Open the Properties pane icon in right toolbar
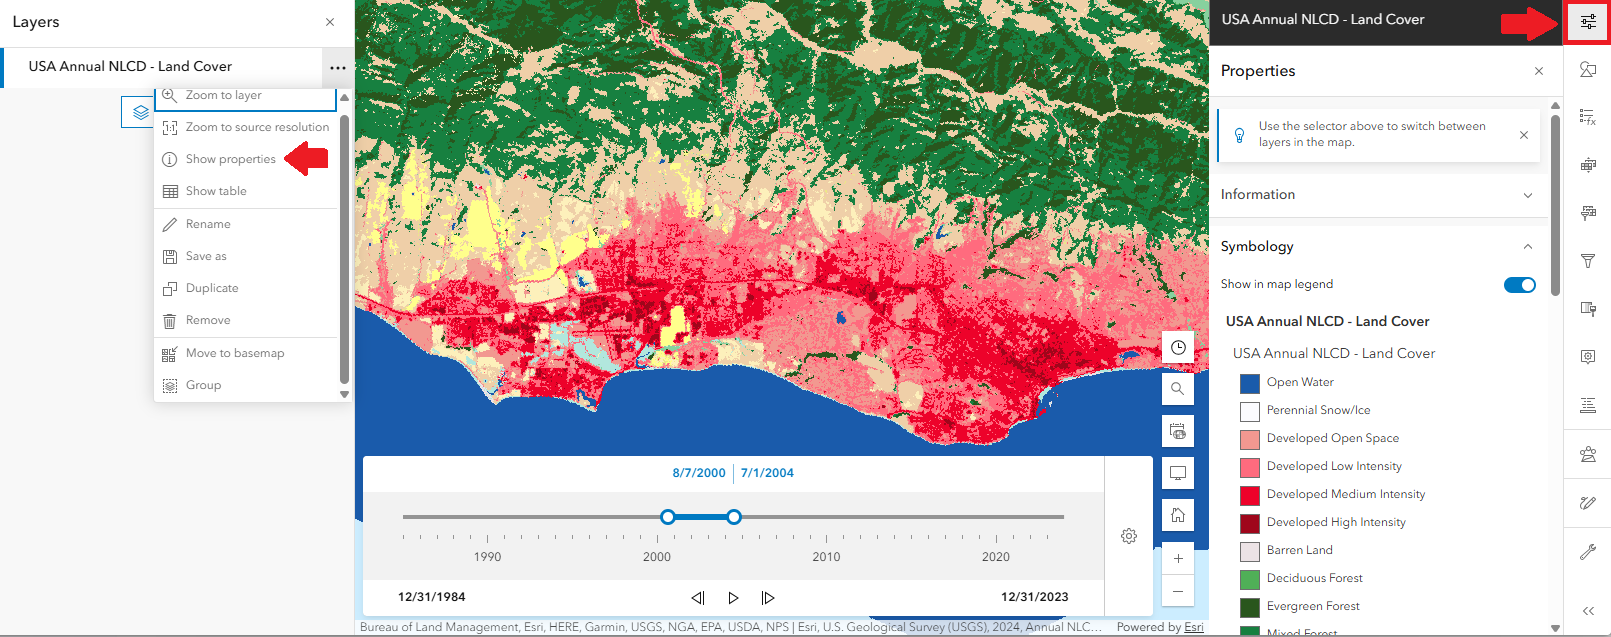This screenshot has width=1611, height=637. point(1587,22)
